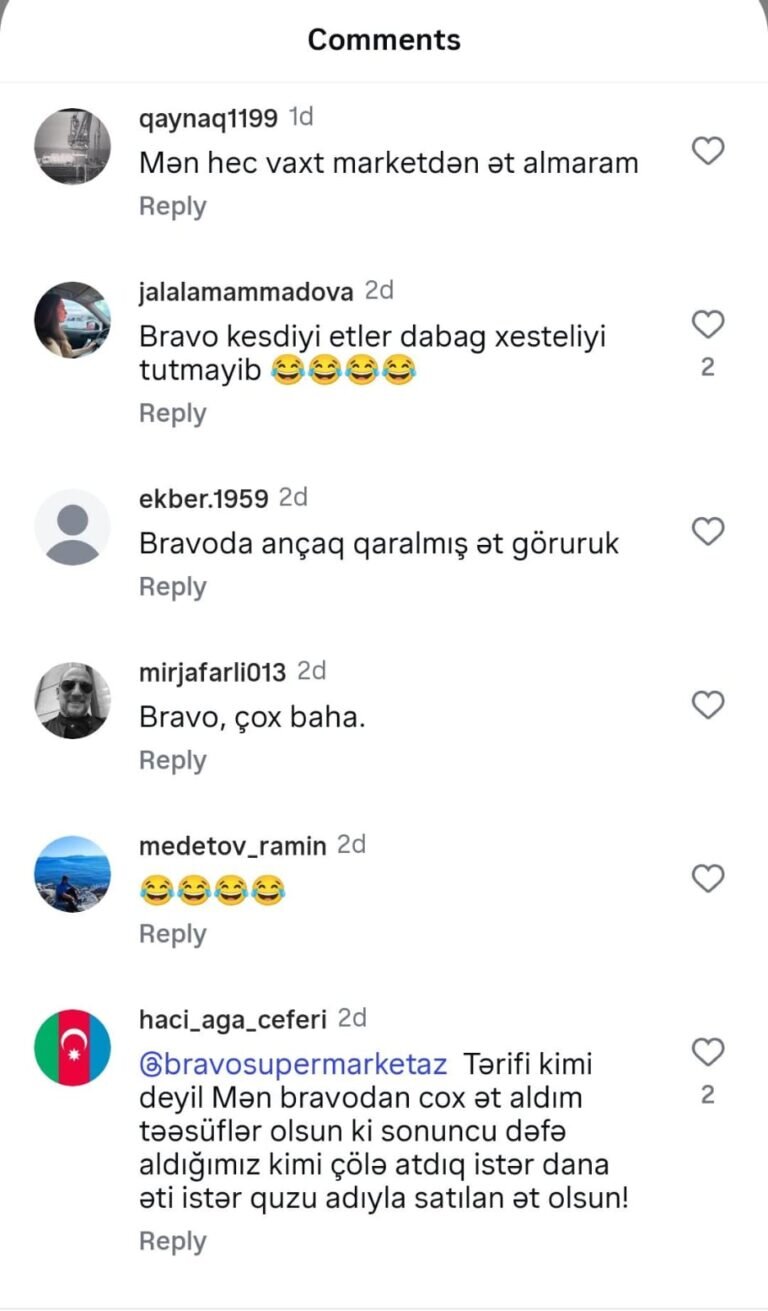The image size is (768, 1311).
Task: View ekber.1959's default avatar
Action: [72, 527]
